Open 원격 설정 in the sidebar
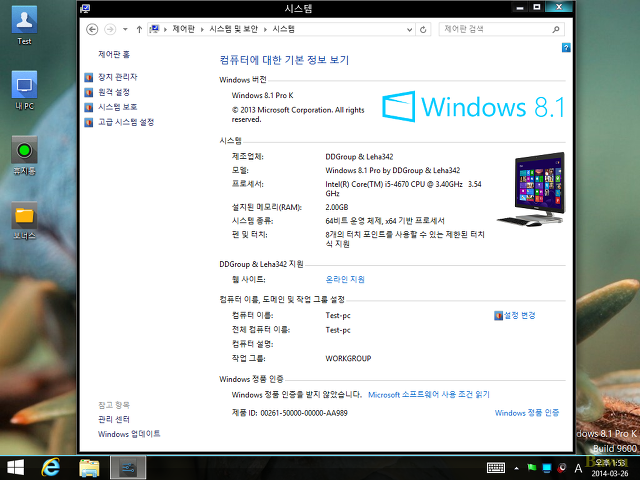640x480 pixels. click(x=114, y=92)
